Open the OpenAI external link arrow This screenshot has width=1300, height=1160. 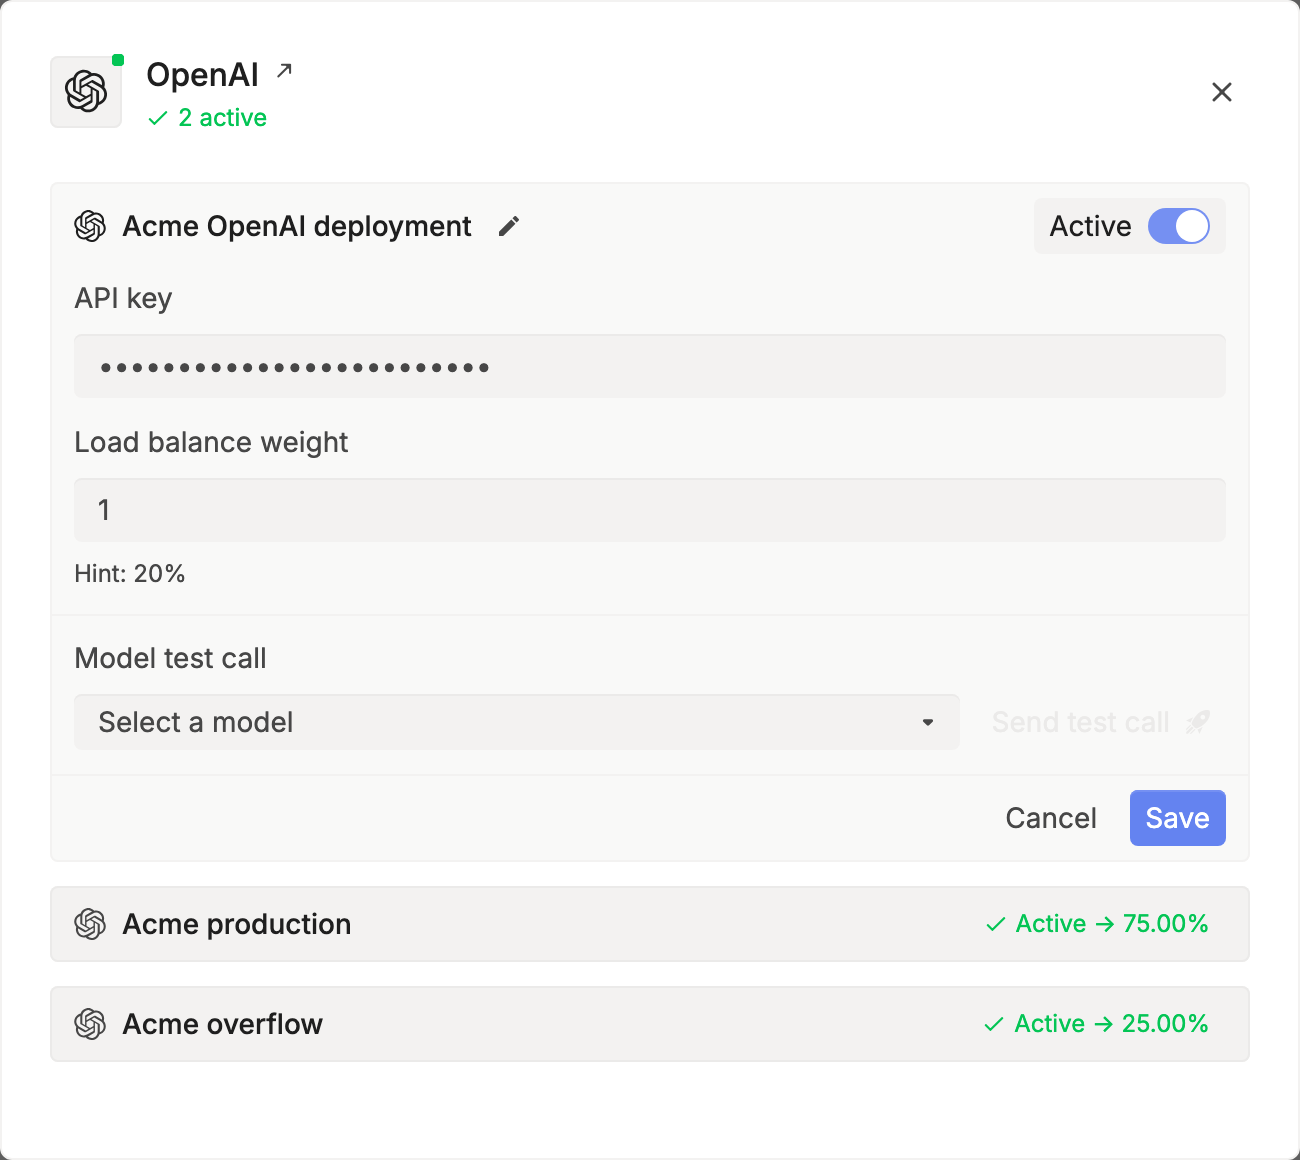coord(285,71)
